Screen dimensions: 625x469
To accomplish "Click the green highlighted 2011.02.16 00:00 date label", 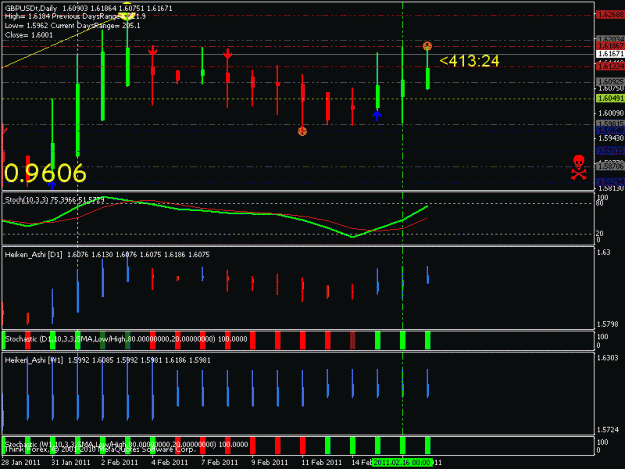I will [403, 462].
